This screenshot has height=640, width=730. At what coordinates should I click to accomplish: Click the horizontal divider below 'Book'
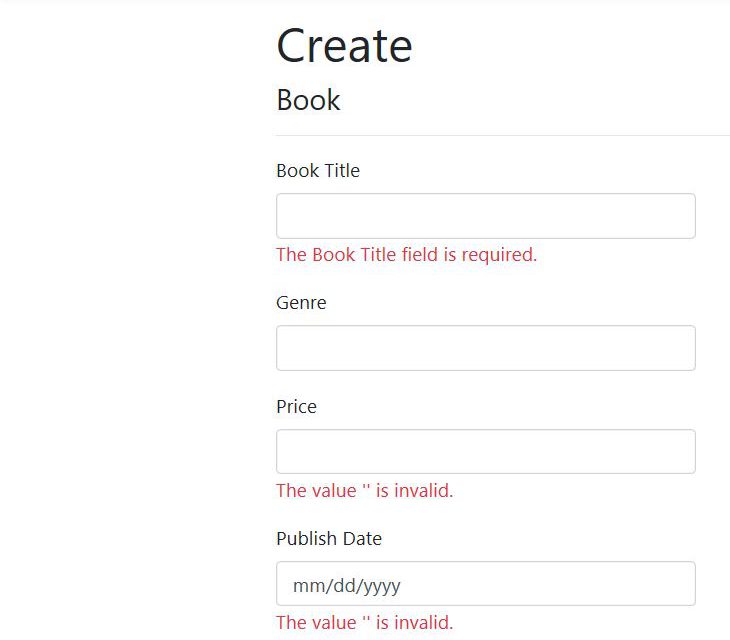pyautogui.click(x=500, y=135)
